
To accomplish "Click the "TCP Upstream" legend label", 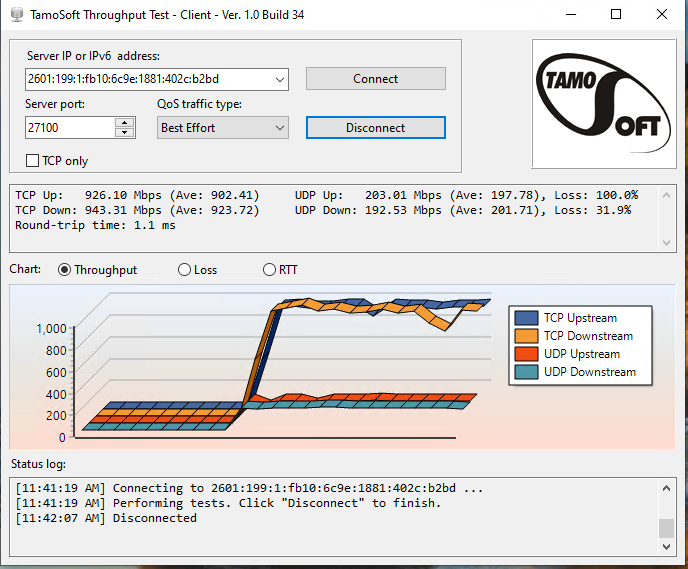I will 580,318.
